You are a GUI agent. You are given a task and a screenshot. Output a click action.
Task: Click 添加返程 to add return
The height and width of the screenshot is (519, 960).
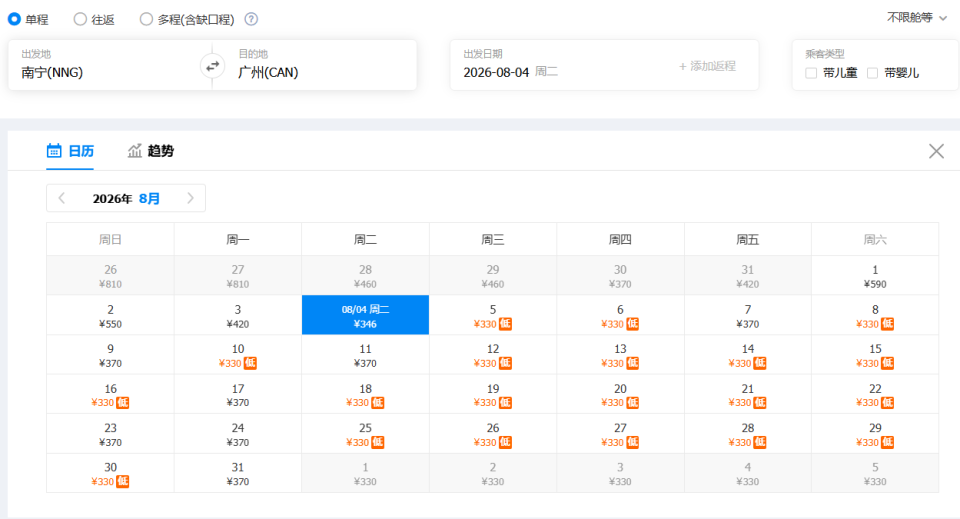pyautogui.click(x=707, y=66)
